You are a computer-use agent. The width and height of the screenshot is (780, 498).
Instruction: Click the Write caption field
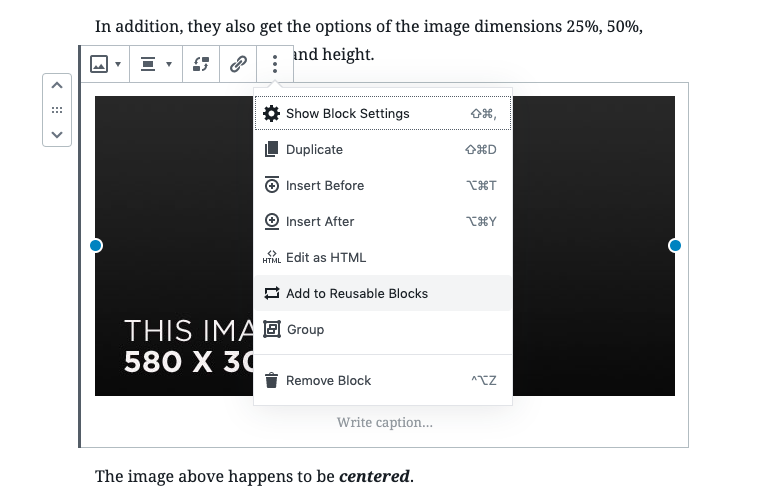(385, 423)
